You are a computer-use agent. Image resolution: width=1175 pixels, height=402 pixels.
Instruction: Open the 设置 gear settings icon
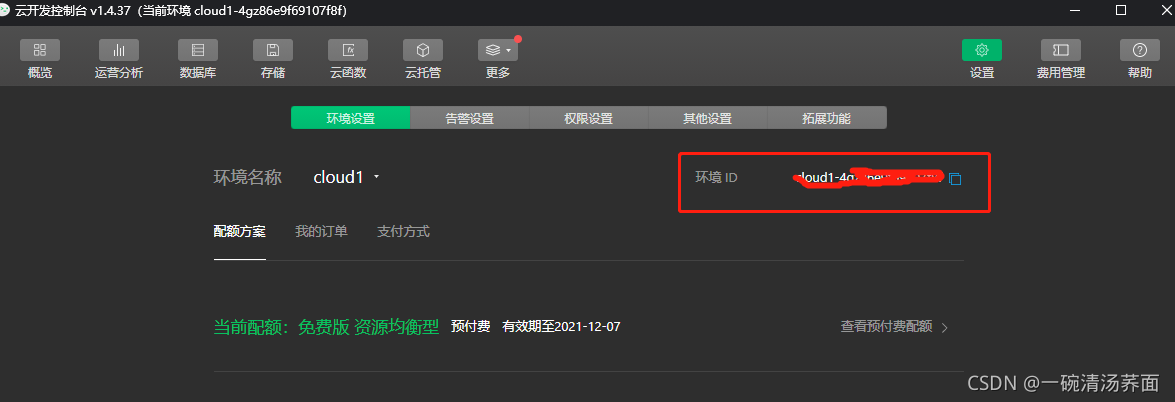click(x=982, y=50)
